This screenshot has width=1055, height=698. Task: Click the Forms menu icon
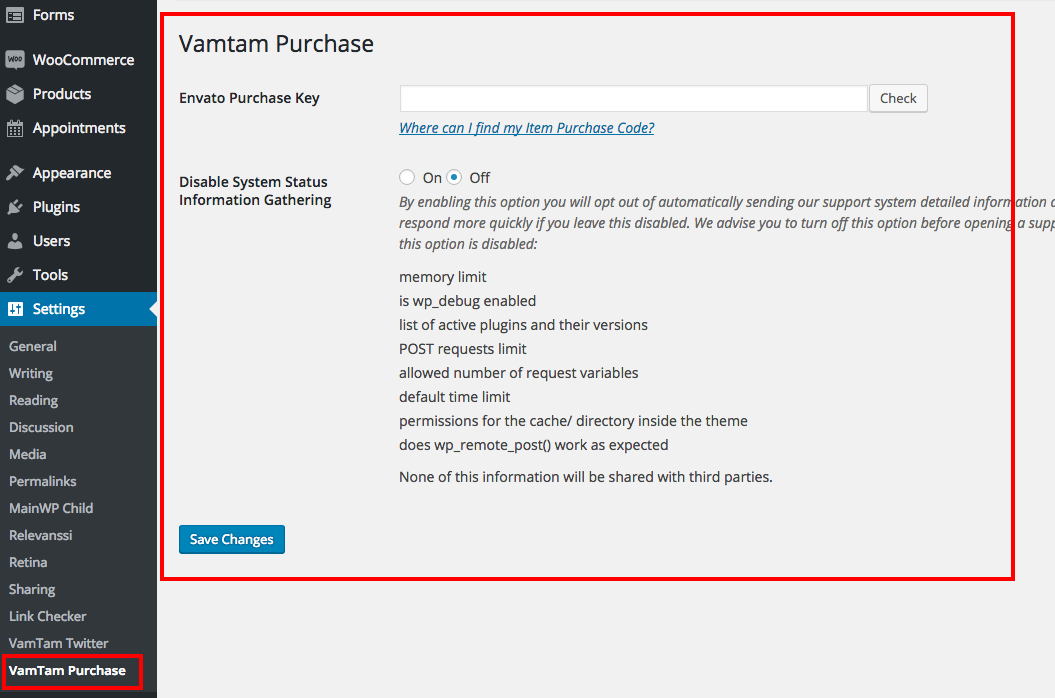click(x=15, y=15)
